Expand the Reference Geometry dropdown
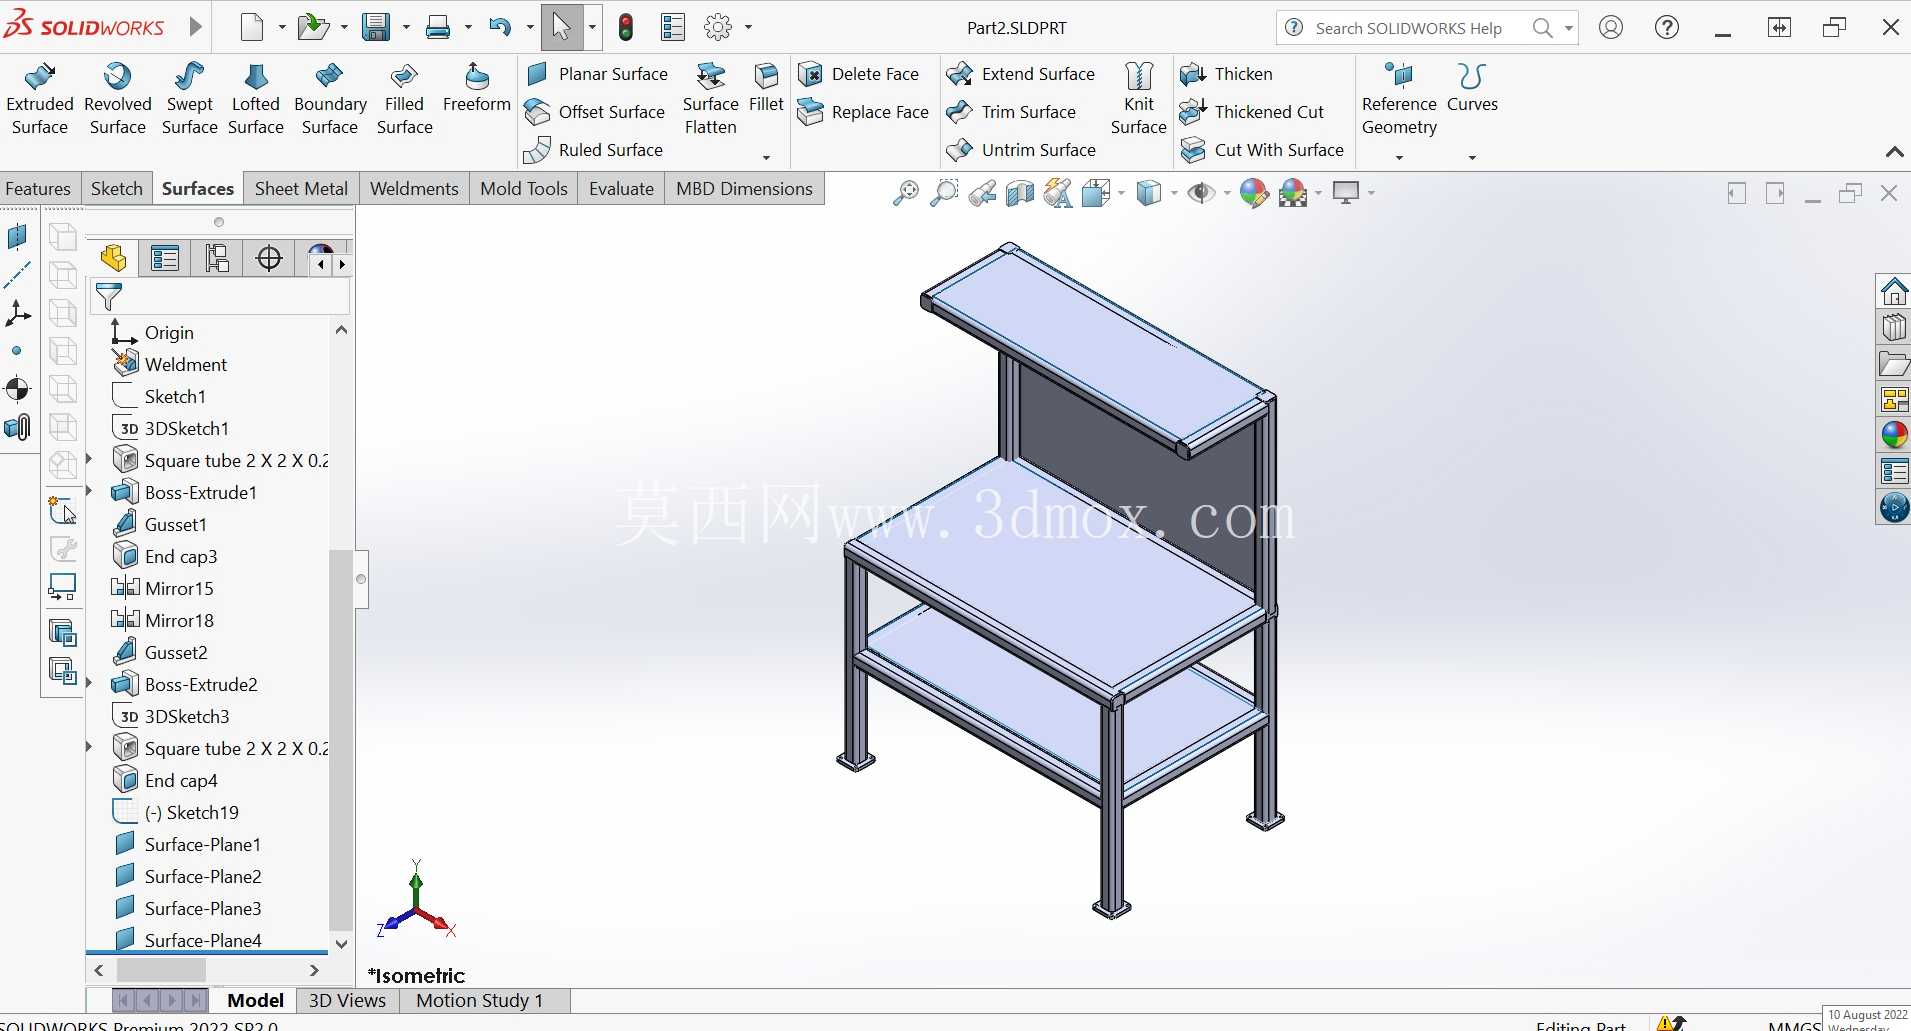1911x1031 pixels. (1399, 157)
